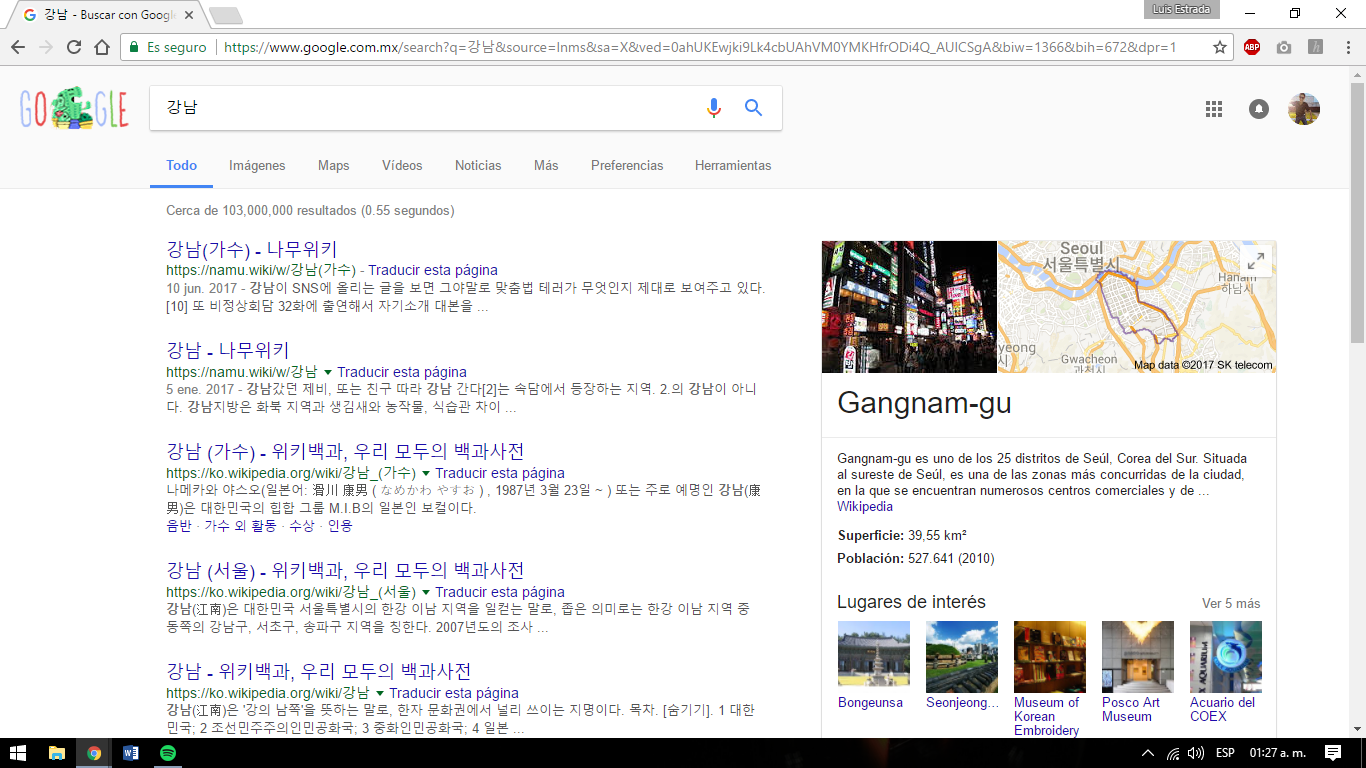Open the Más search menu
Screen dimensions: 1366x768
click(x=546, y=165)
